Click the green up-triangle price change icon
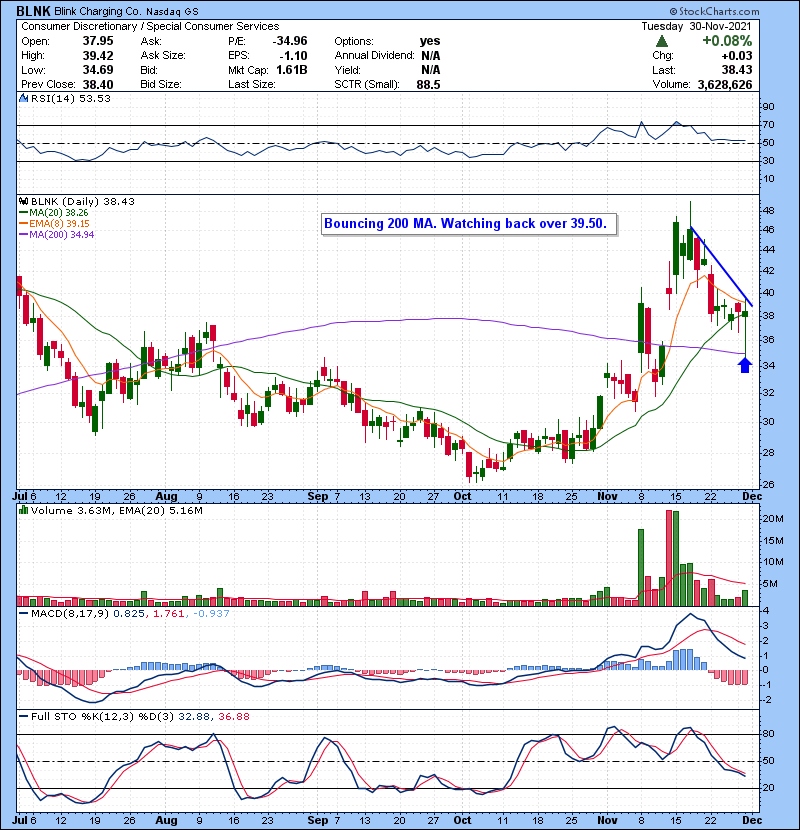800x830 pixels. click(x=661, y=41)
